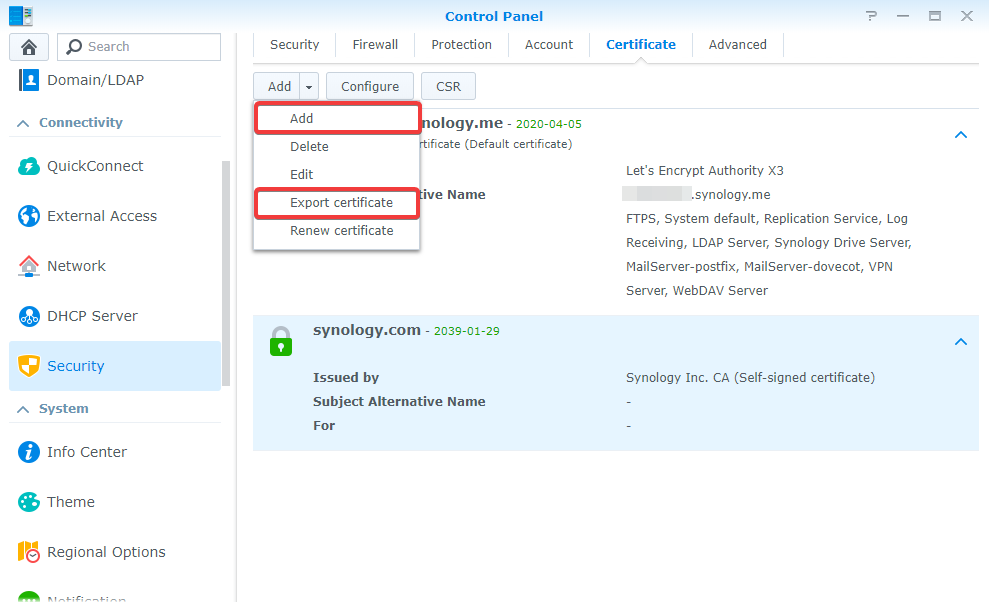Choose Add from the dropdown menu
The width and height of the screenshot is (989, 602).
pyautogui.click(x=337, y=119)
